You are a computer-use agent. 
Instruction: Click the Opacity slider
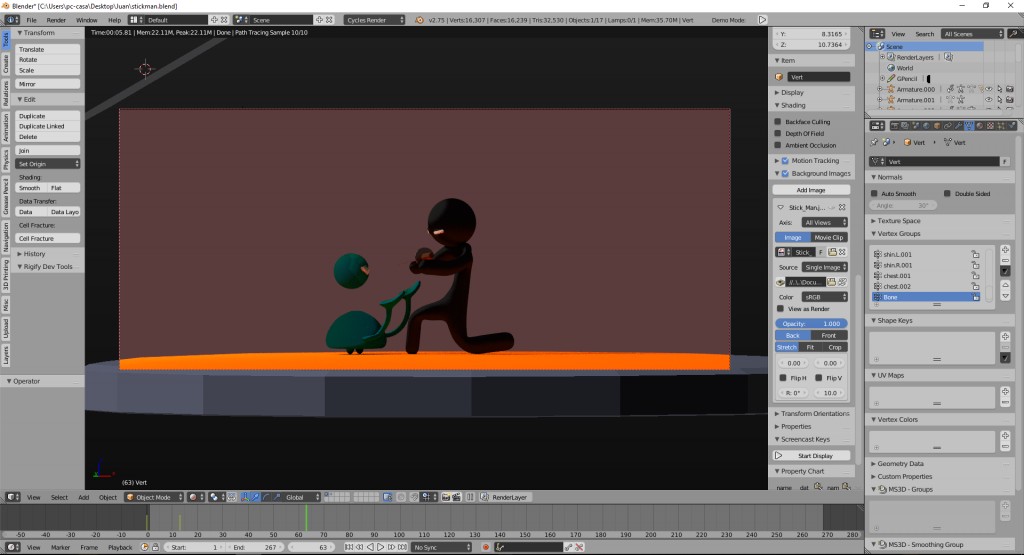click(811, 323)
